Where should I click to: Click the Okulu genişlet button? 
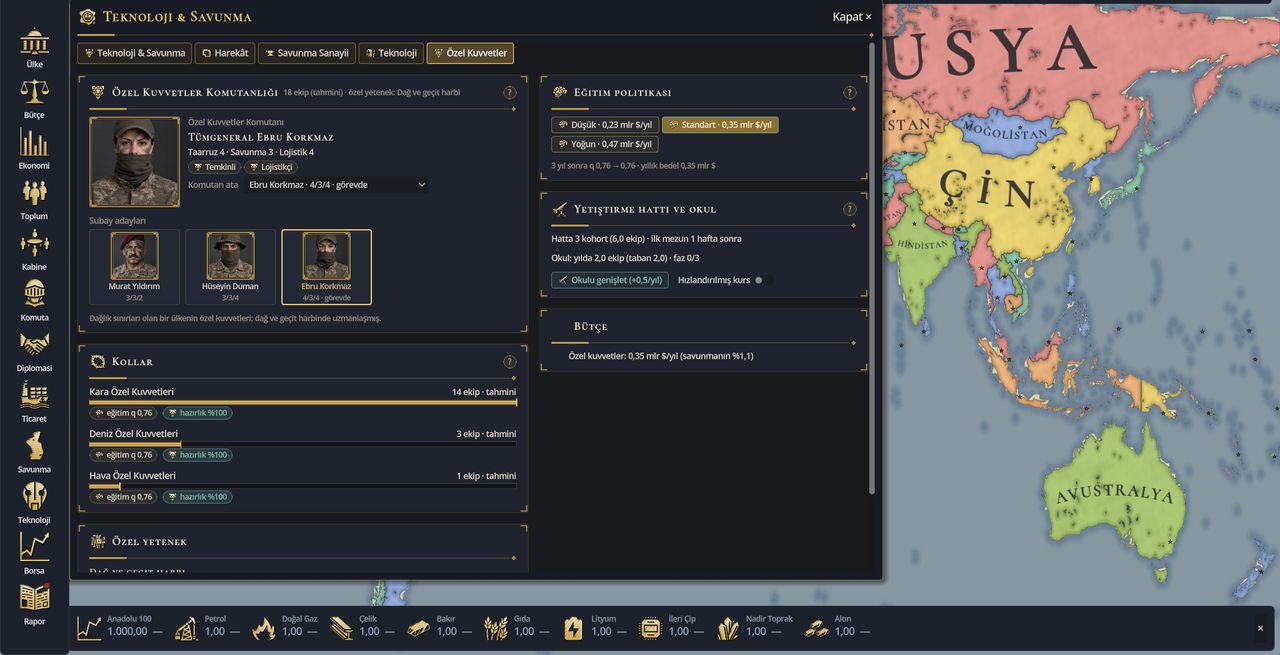(x=610, y=280)
